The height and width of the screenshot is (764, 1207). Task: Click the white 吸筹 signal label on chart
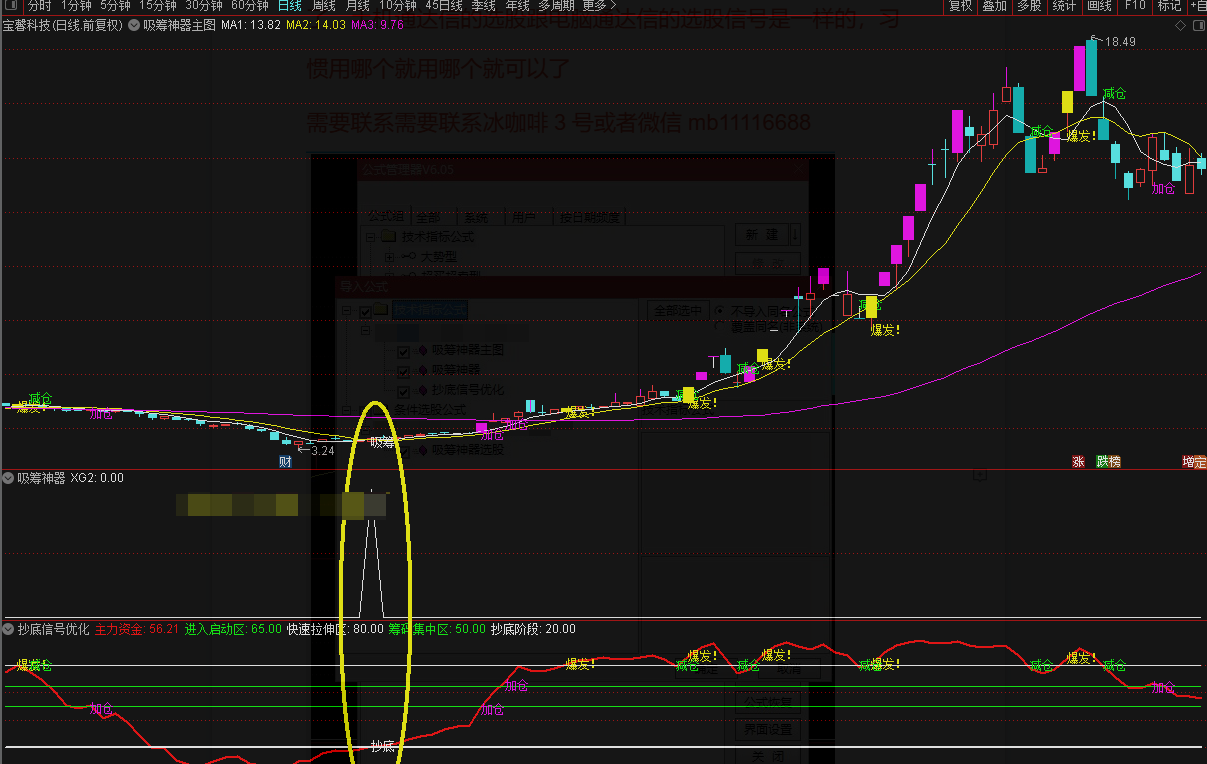pos(382,441)
